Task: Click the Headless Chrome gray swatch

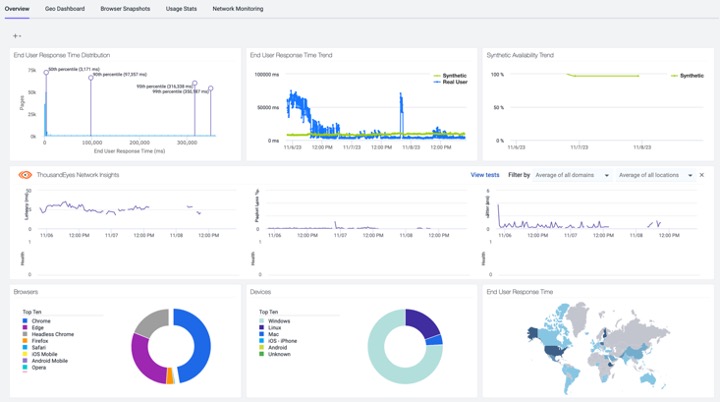Action: 25,334
